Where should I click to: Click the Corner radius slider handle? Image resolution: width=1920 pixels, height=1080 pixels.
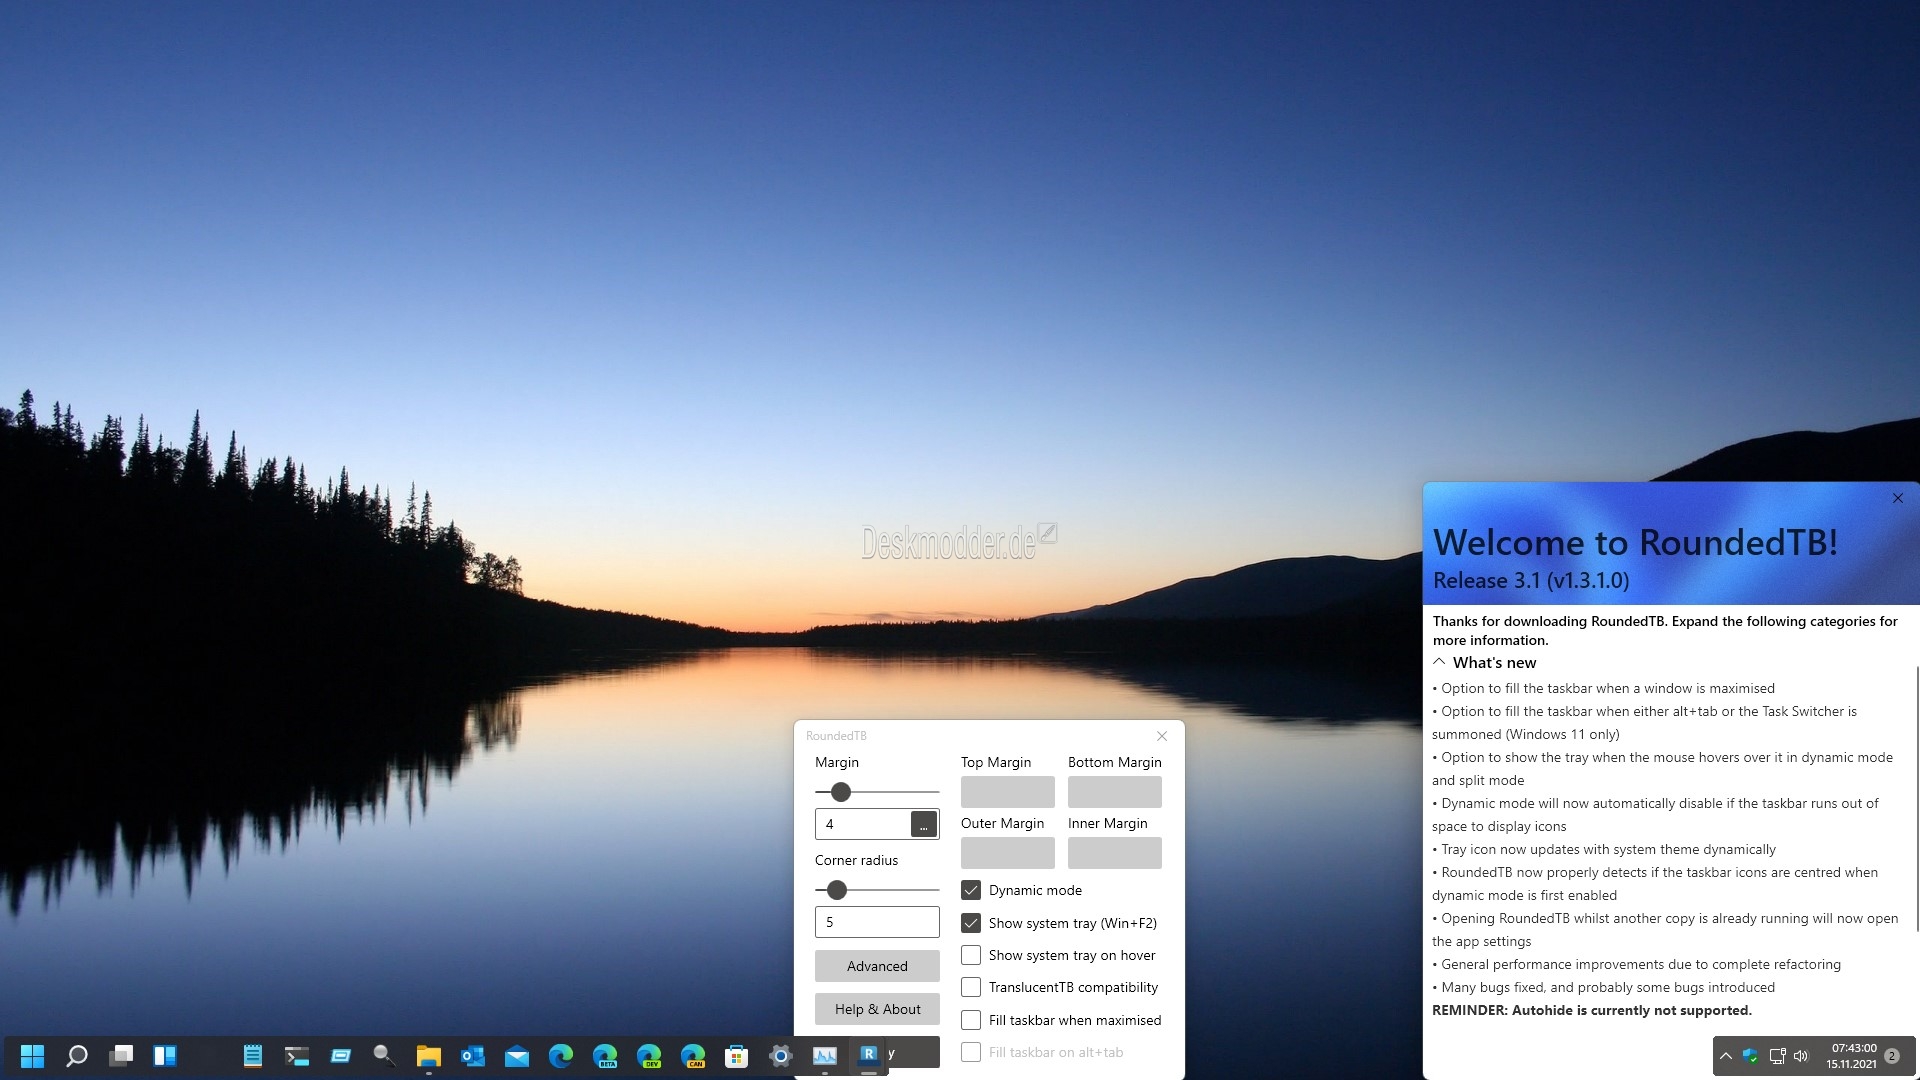click(x=837, y=890)
